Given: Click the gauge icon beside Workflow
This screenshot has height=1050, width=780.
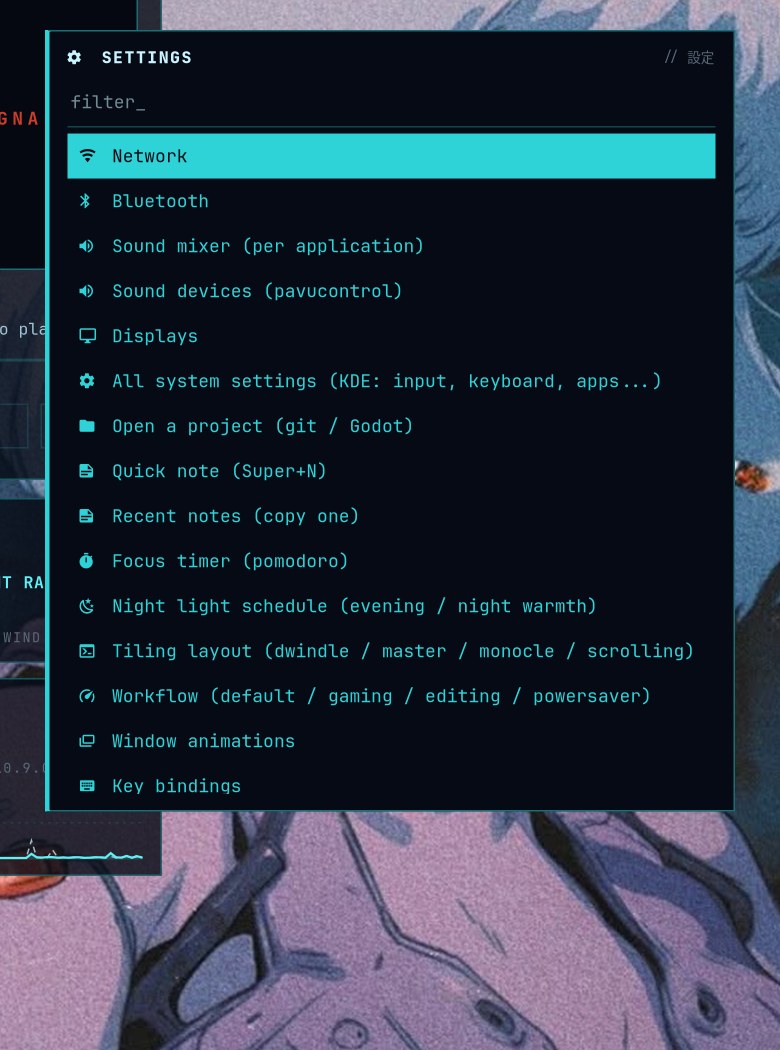Looking at the screenshot, I should pyautogui.click(x=87, y=696).
